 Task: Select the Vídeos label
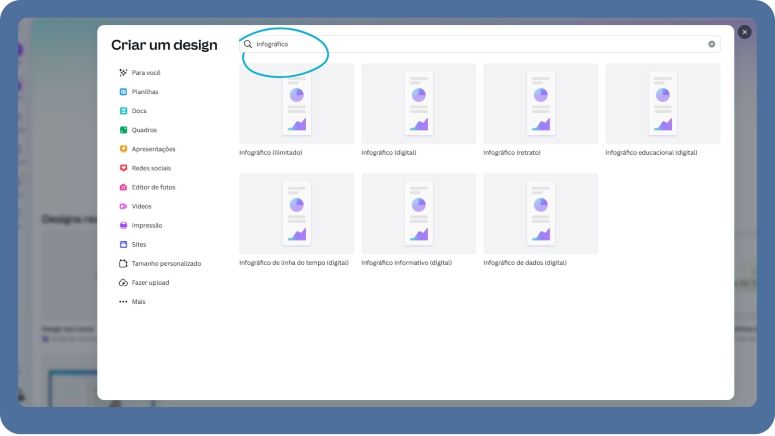141,206
